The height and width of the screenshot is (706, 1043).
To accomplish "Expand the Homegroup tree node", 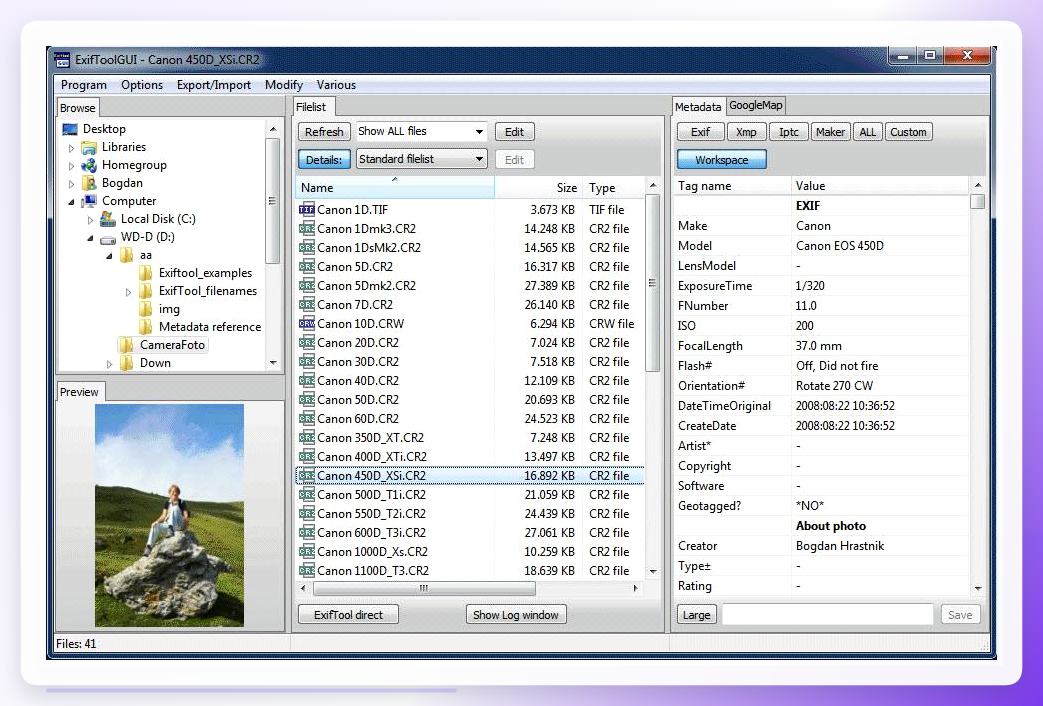I will (71, 166).
